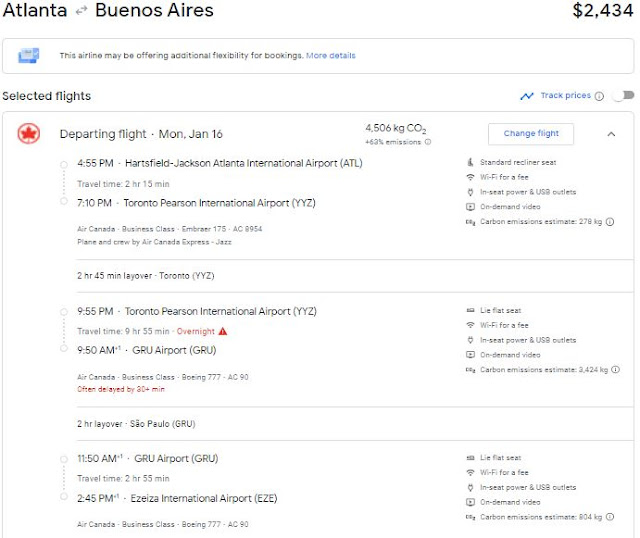Open info icon for 804 kg emissions
This screenshot has width=640, height=538.
(610, 517)
